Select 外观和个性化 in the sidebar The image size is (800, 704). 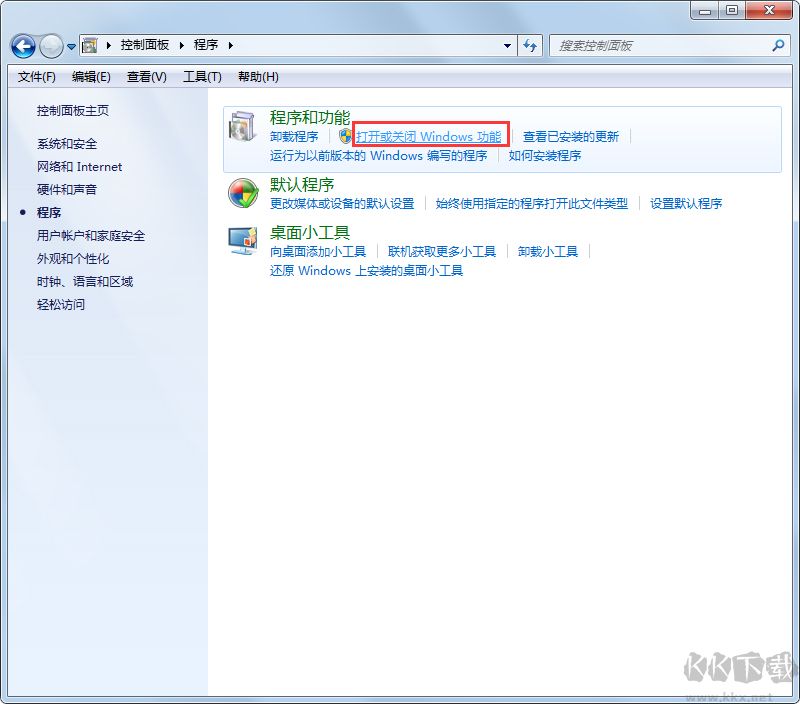click(74, 258)
